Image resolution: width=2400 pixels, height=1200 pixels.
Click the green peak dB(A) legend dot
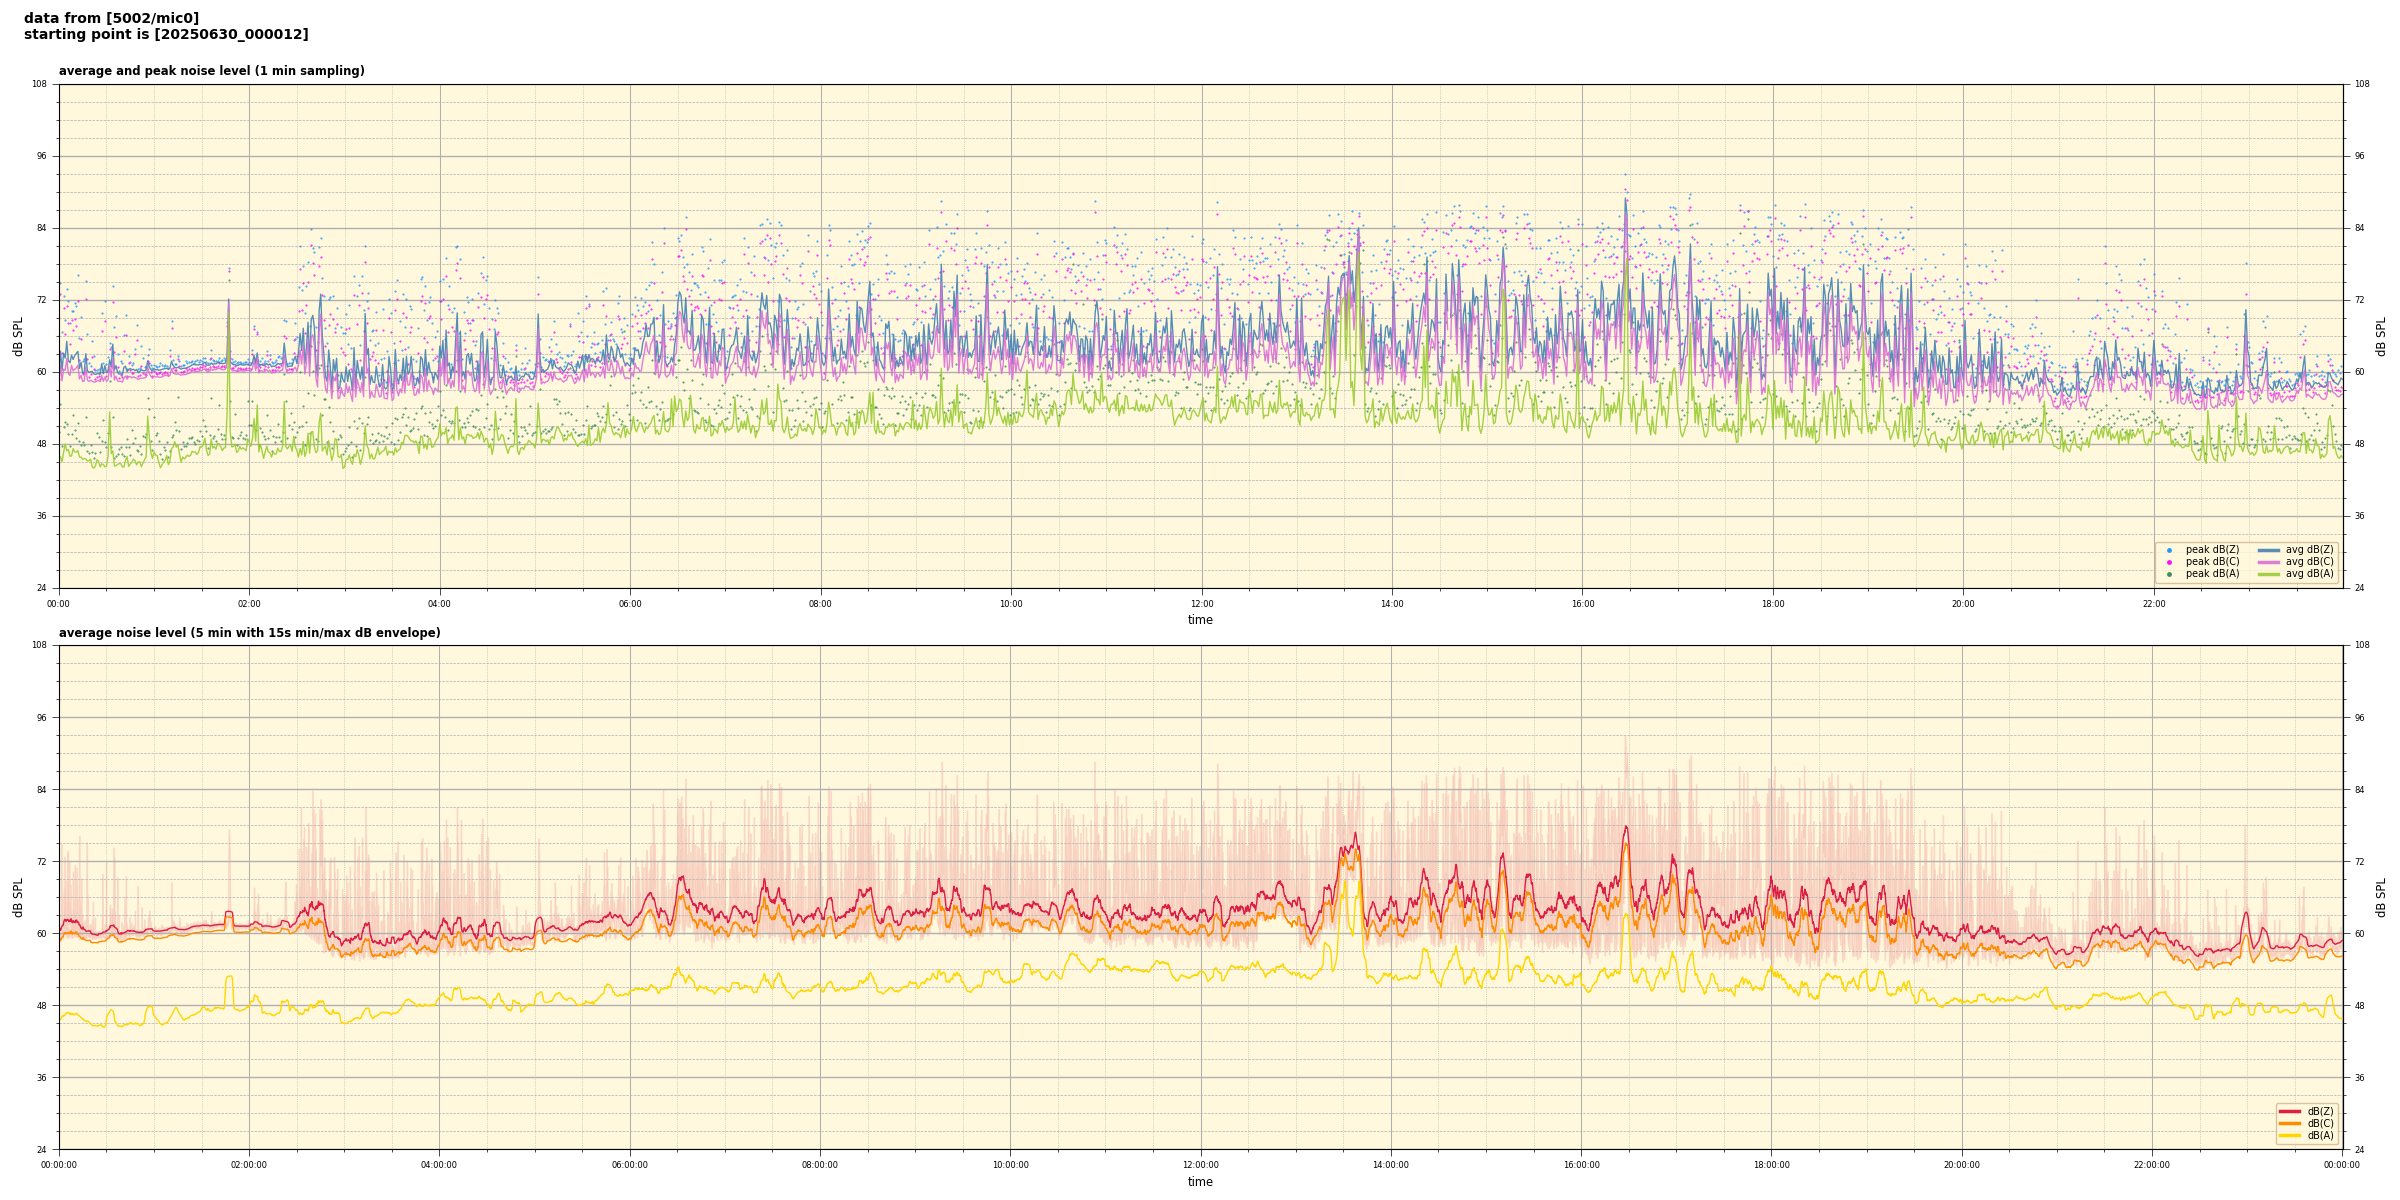pos(2169,574)
